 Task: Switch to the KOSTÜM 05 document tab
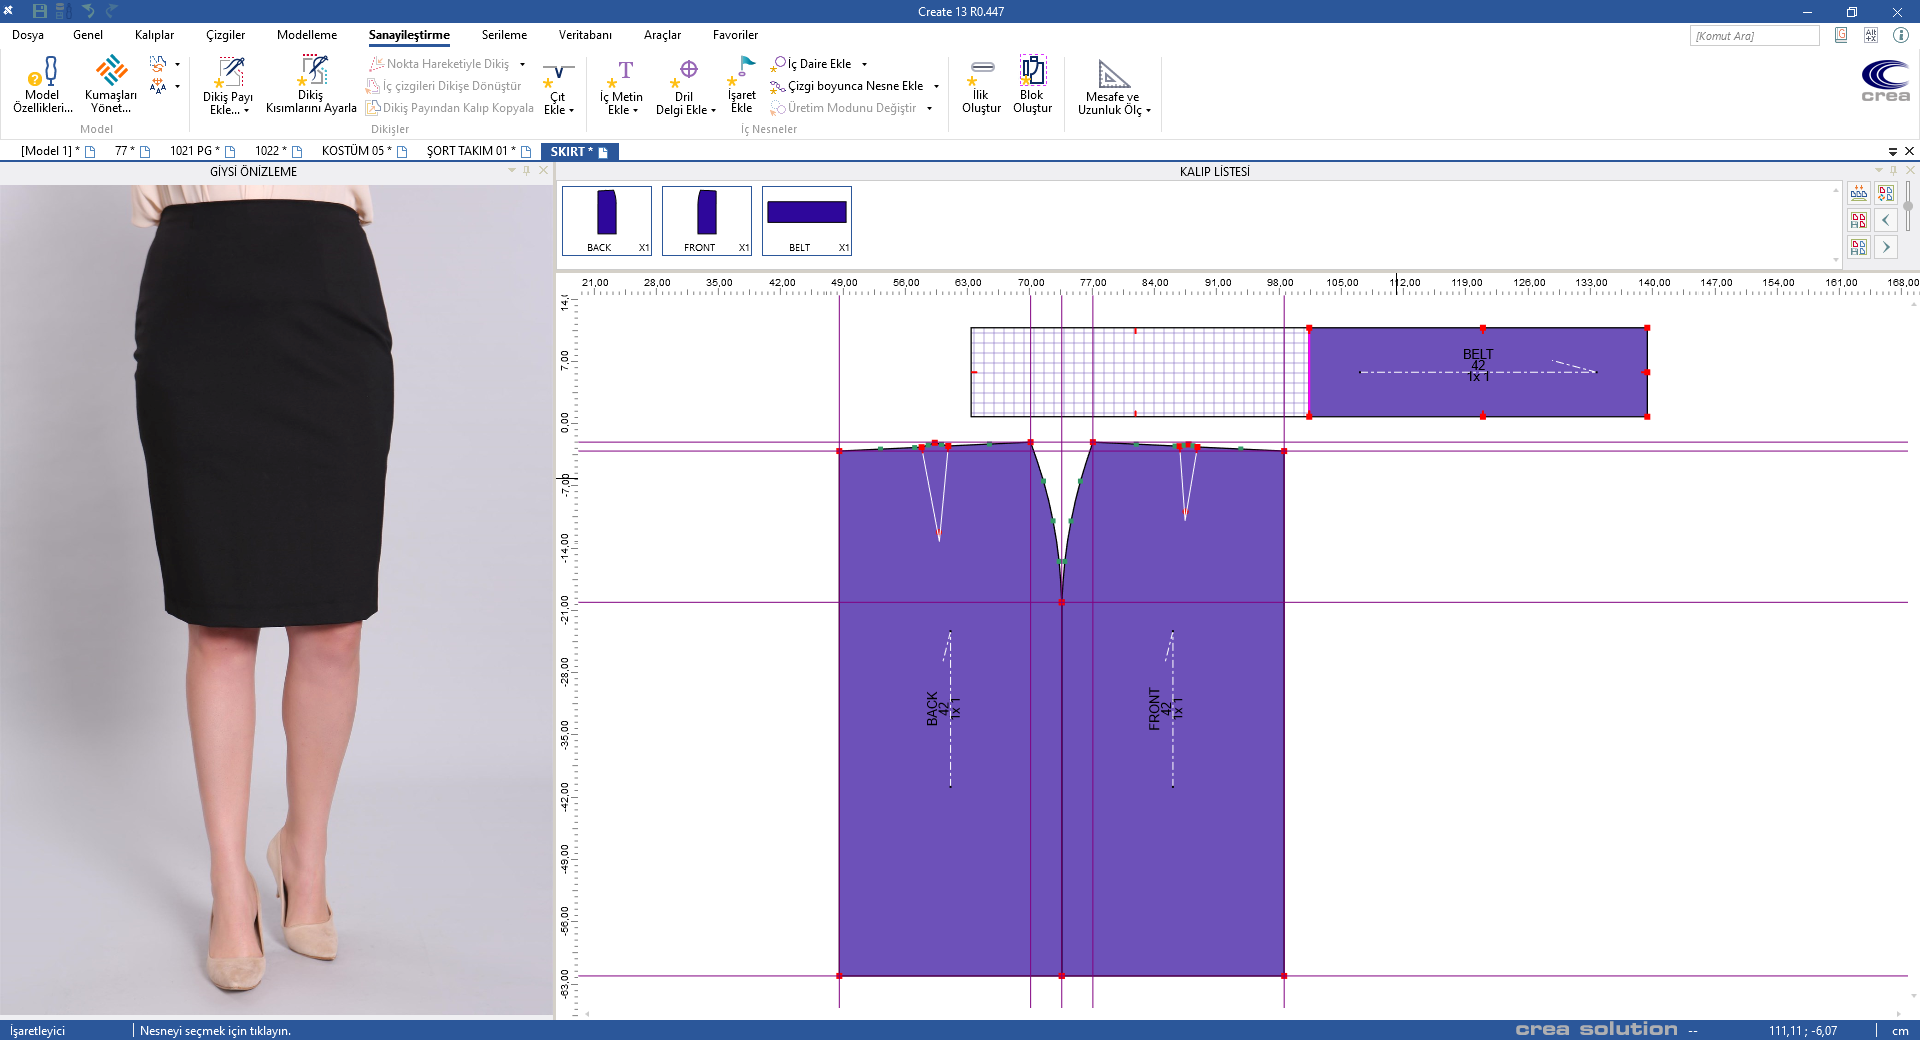pos(355,151)
